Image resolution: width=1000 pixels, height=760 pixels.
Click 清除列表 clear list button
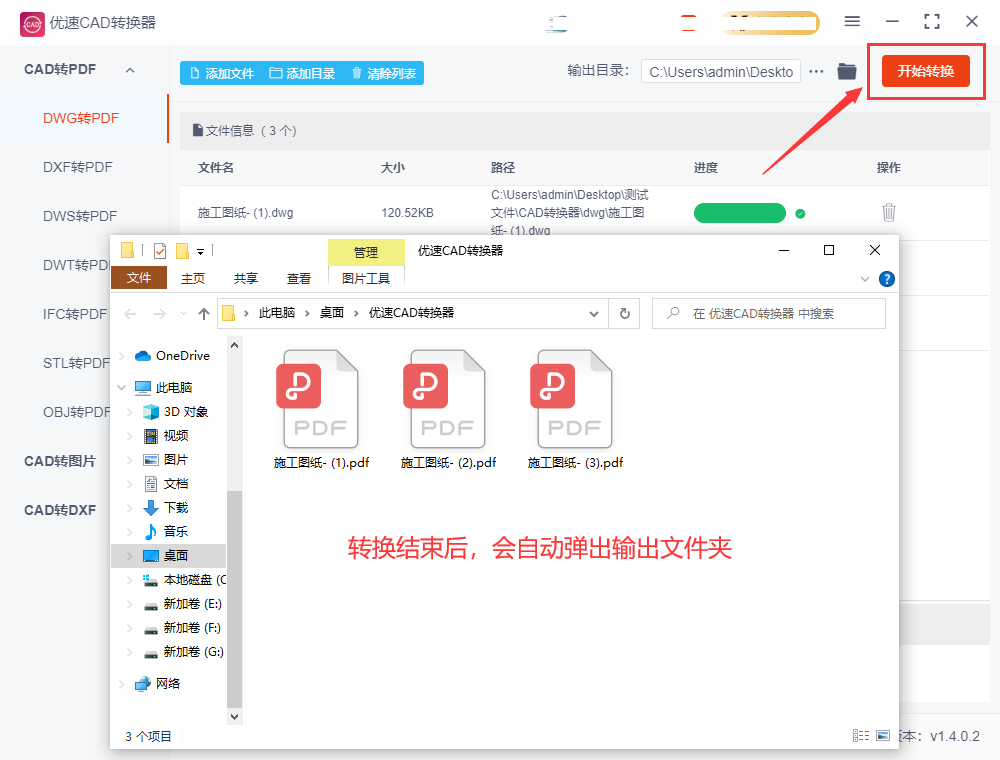tap(383, 73)
